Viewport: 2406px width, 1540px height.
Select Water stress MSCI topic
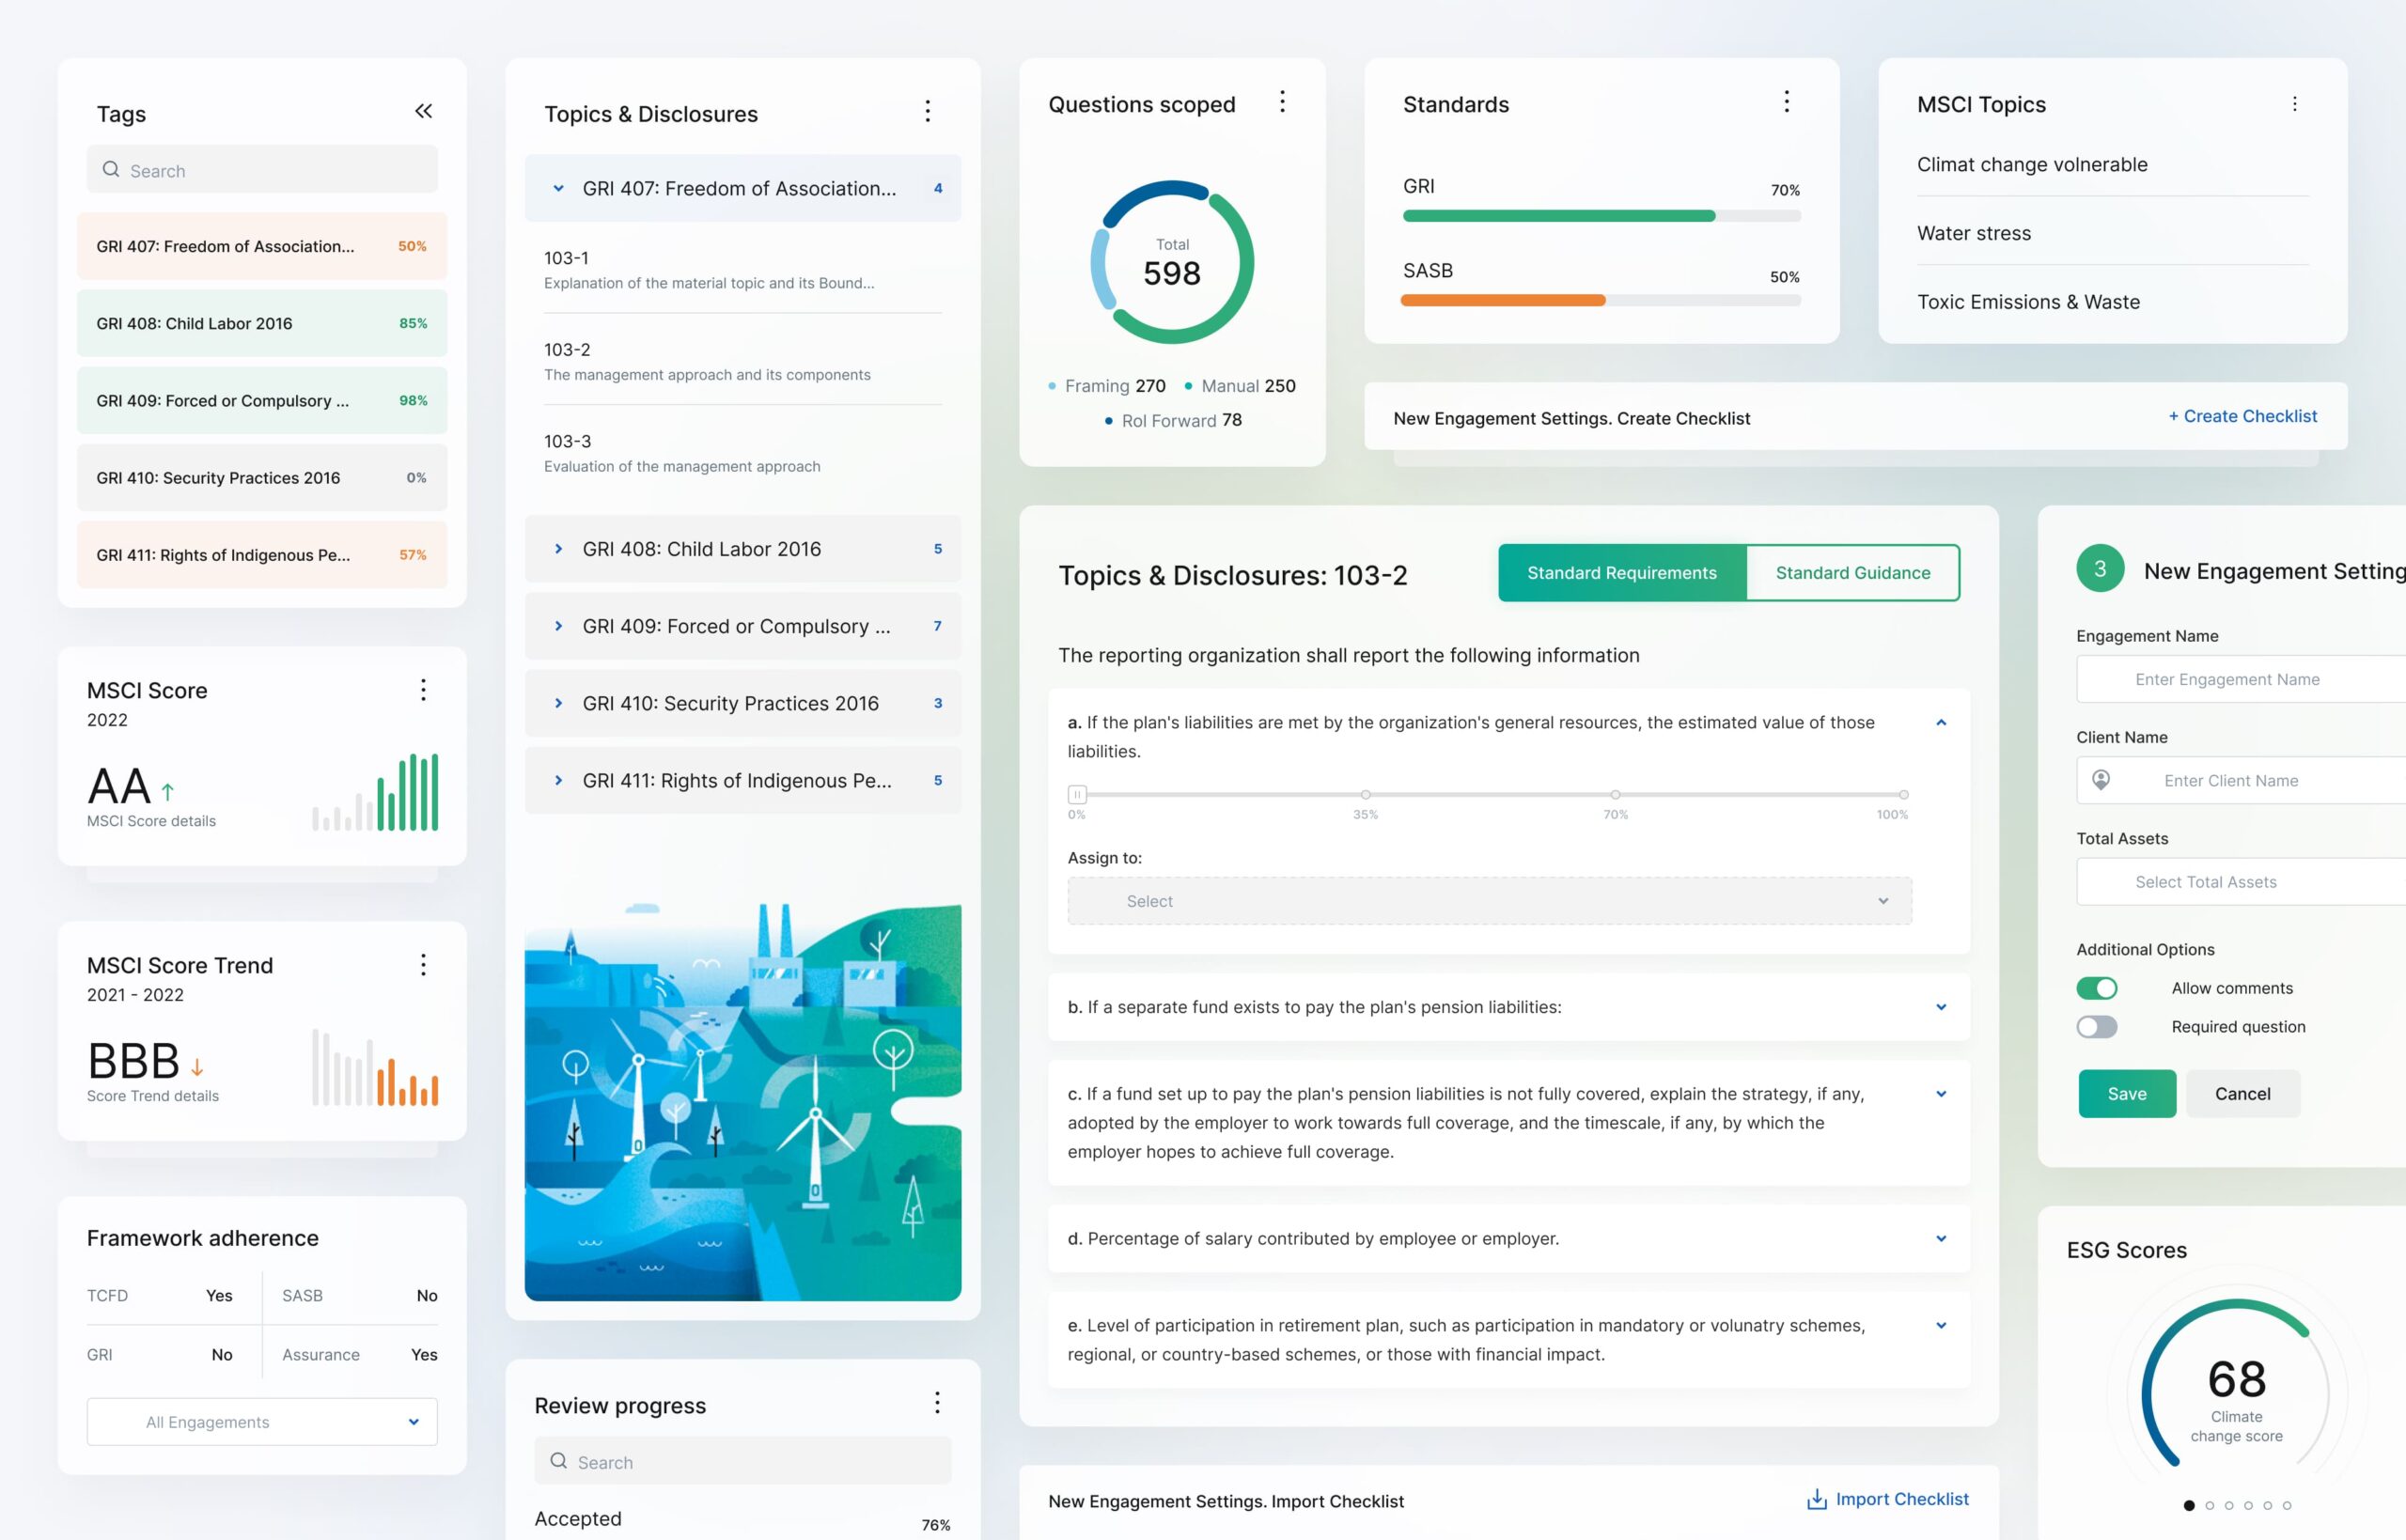click(1974, 233)
